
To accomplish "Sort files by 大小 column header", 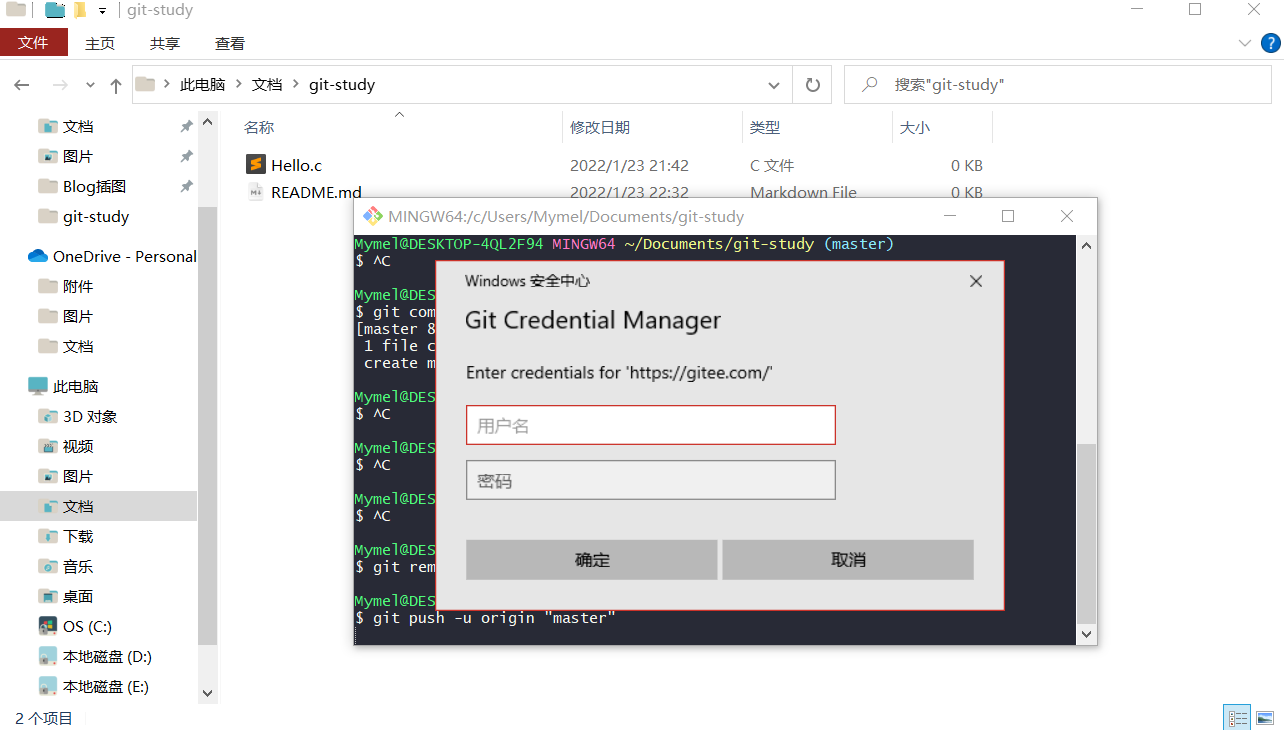I will click(x=915, y=127).
